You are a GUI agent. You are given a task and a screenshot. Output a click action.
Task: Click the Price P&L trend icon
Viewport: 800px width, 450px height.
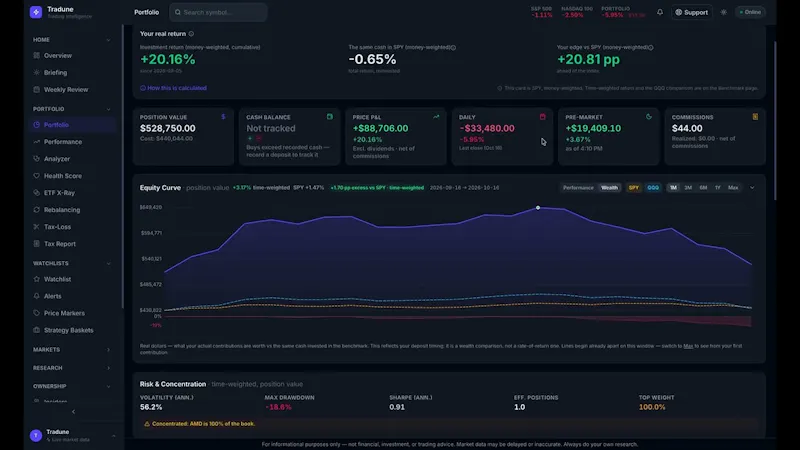pos(436,117)
